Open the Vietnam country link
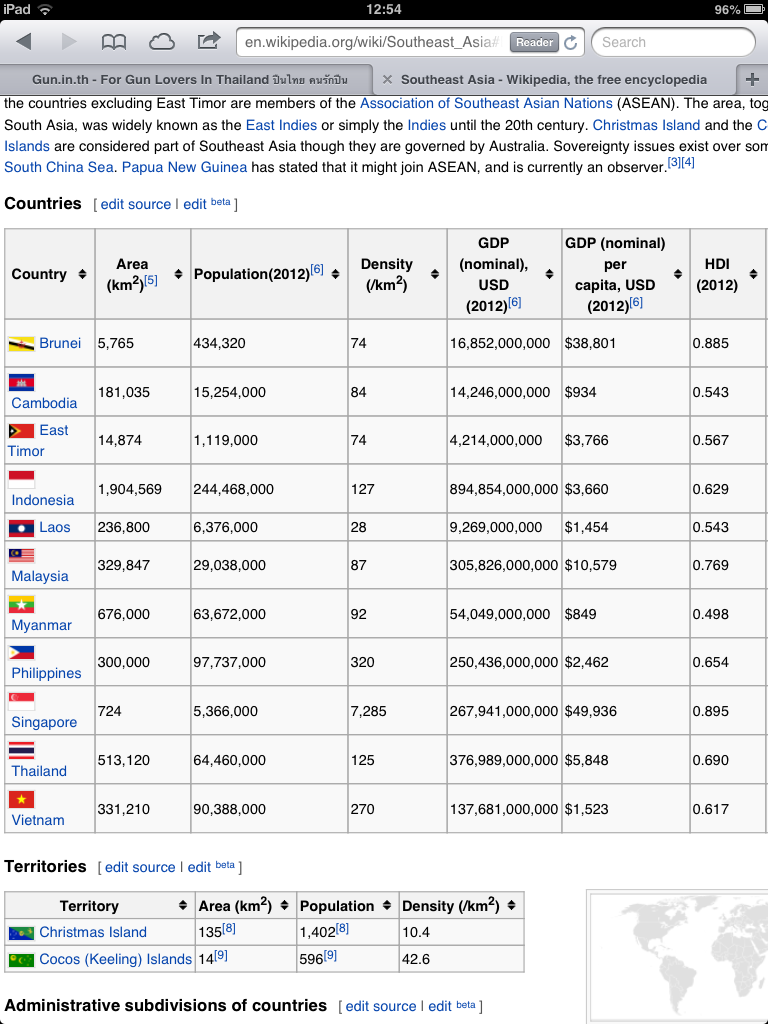 pyautogui.click(x=38, y=820)
